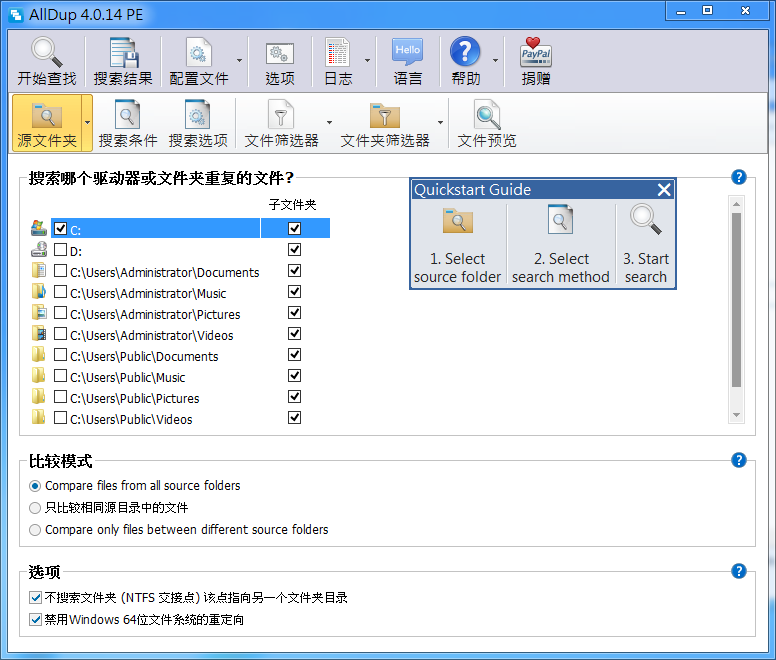
Task: Select Compare only files between different source folders
Action: (x=35, y=530)
